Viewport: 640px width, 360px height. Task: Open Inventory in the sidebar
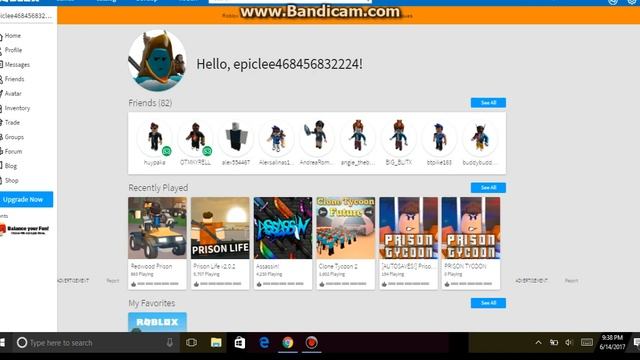17,108
